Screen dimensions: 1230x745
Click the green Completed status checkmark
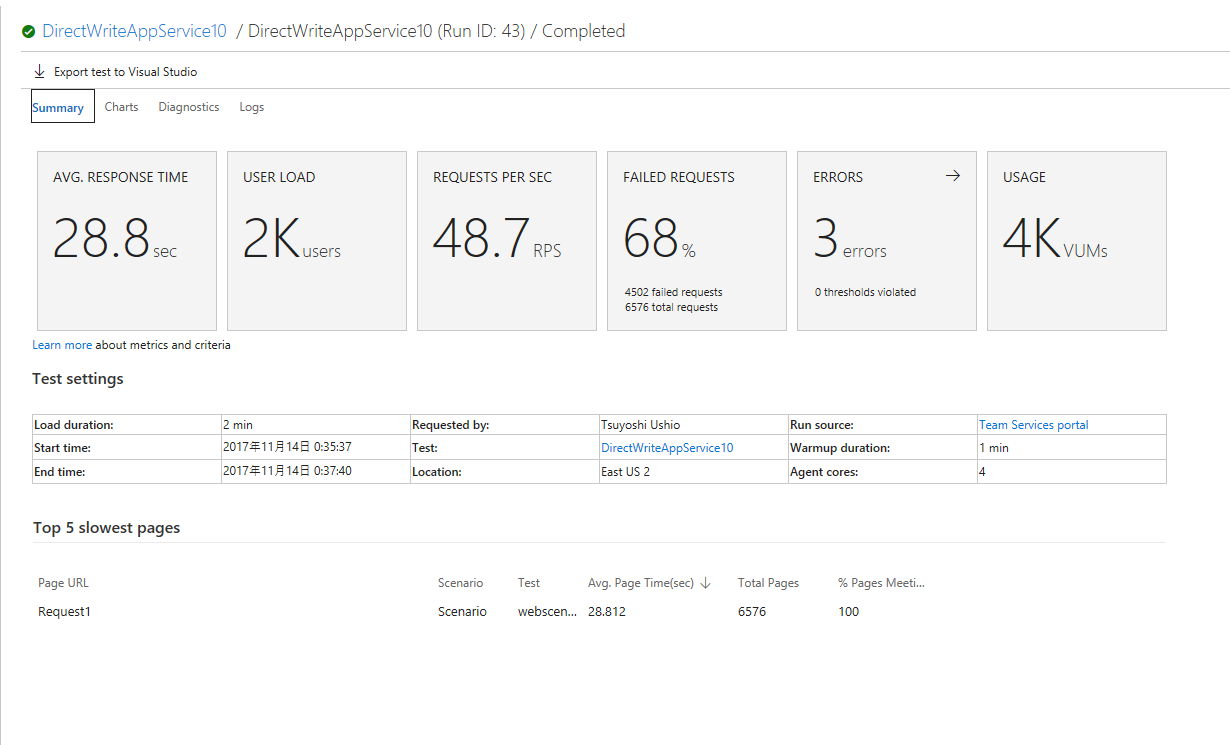point(29,31)
